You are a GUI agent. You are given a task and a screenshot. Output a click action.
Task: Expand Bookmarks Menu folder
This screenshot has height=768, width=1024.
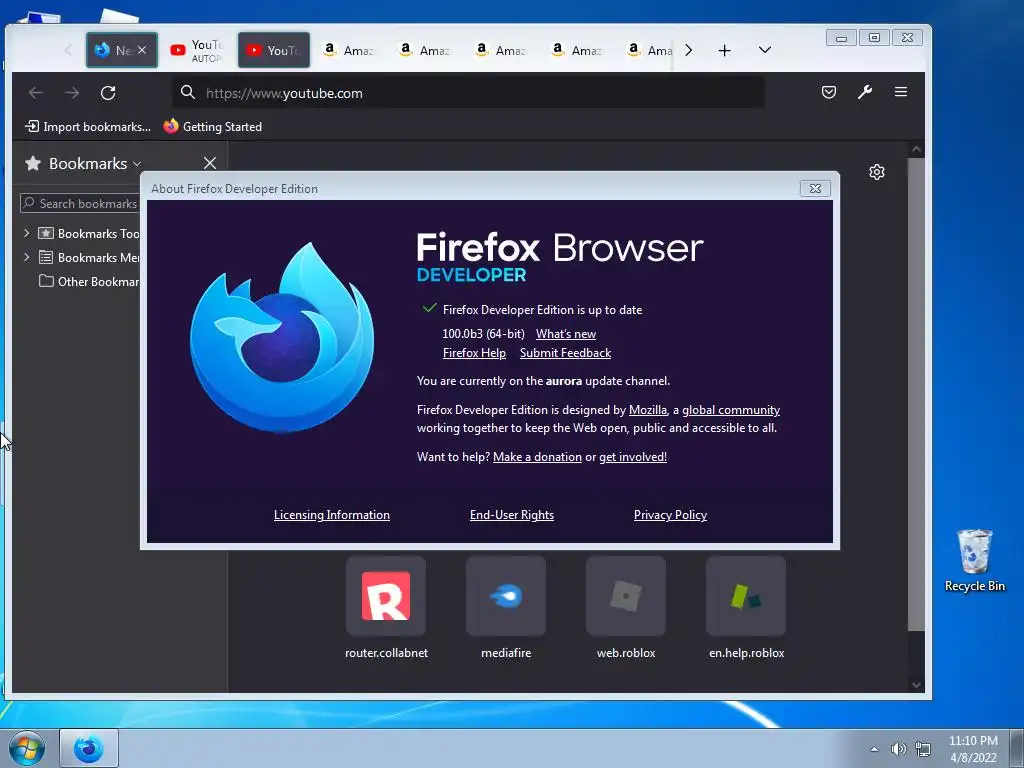point(27,257)
